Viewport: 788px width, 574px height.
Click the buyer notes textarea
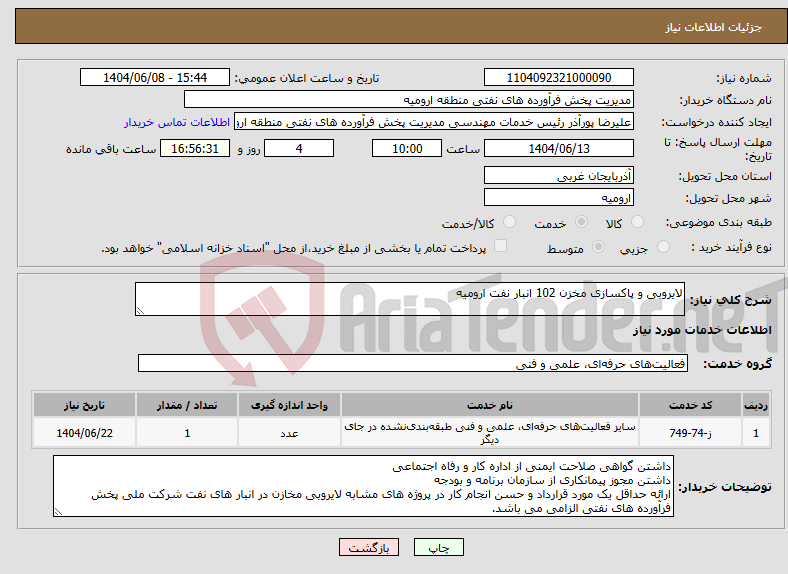(363, 486)
